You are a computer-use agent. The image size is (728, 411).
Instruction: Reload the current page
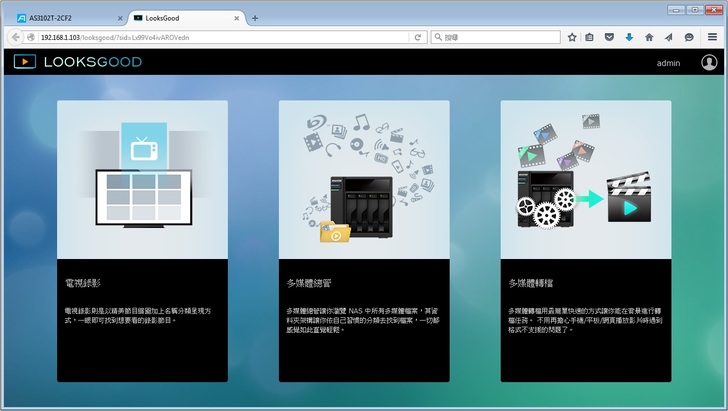[x=417, y=37]
